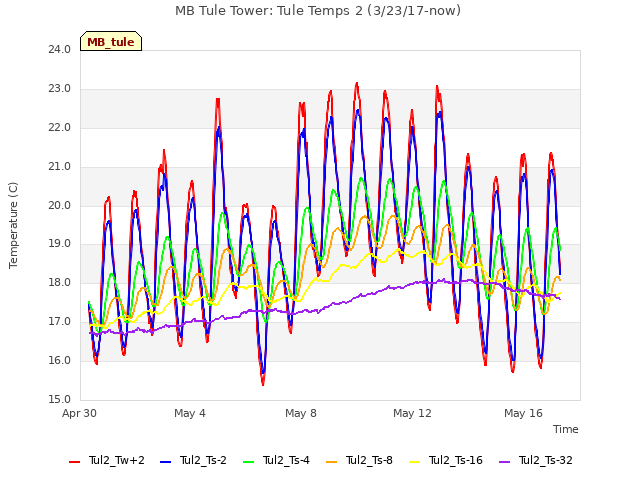640x480 pixels.
Task: Click the MB_tule label box
Action: 111,41
